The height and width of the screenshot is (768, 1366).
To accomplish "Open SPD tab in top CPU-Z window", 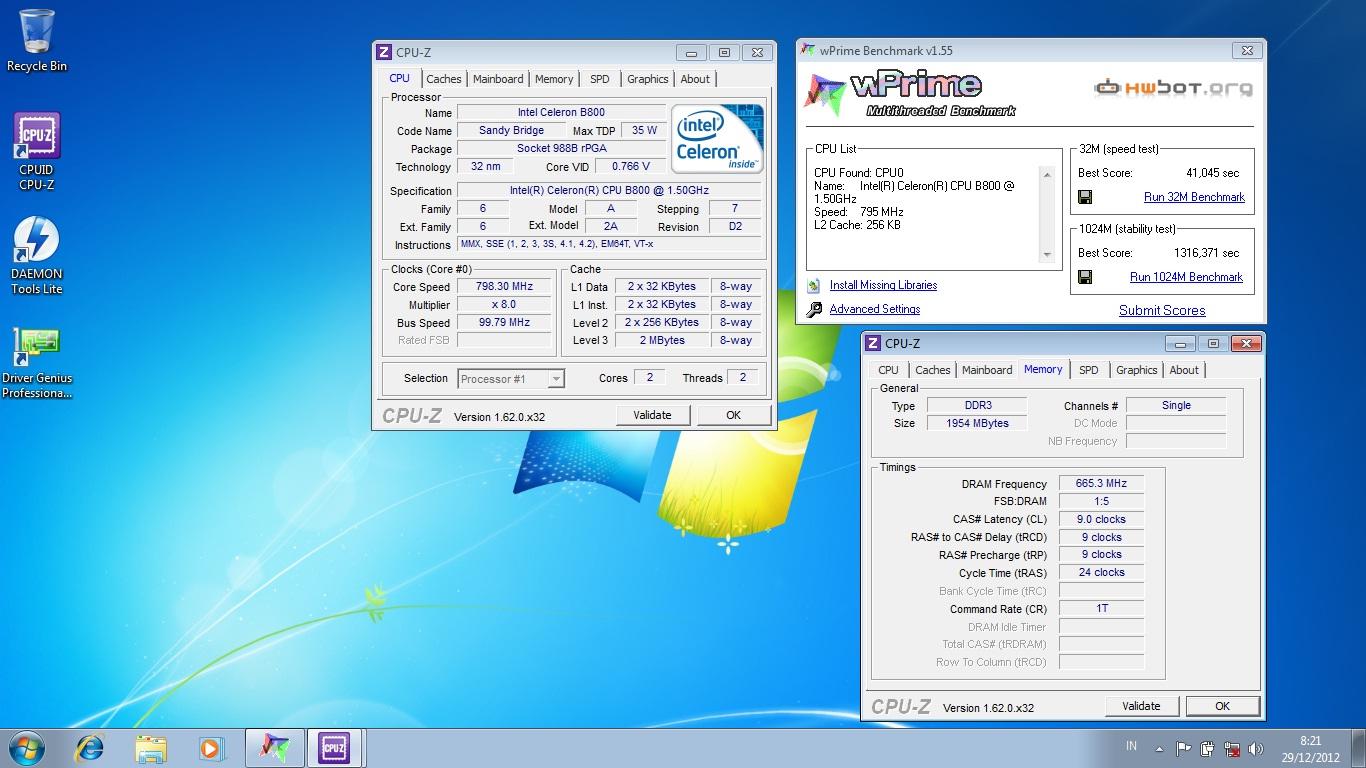I will point(599,79).
